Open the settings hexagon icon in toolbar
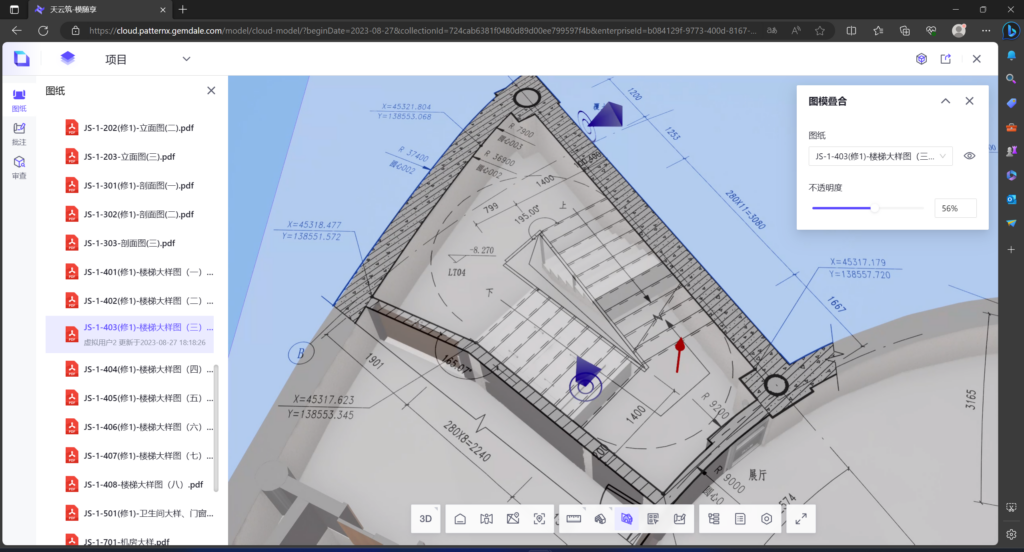The image size is (1024, 552). (x=767, y=519)
